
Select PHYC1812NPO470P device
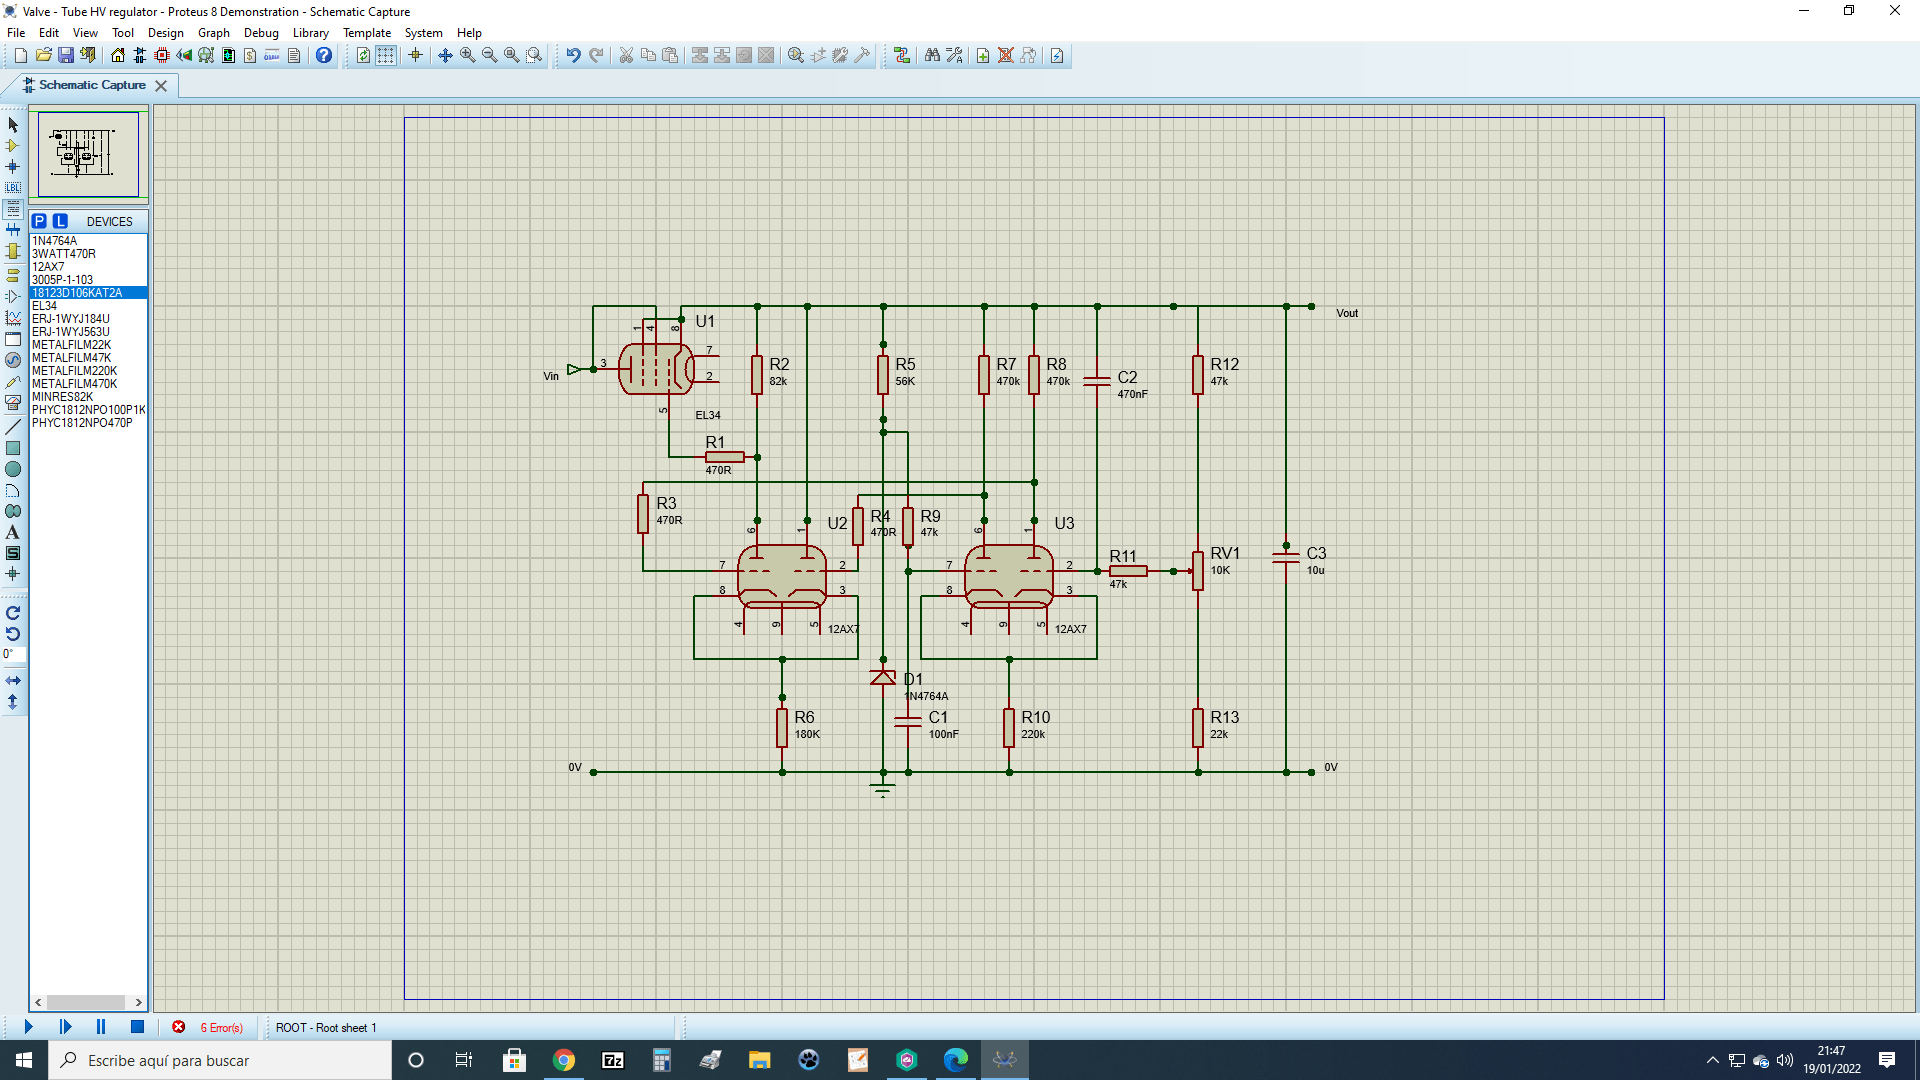(82, 423)
